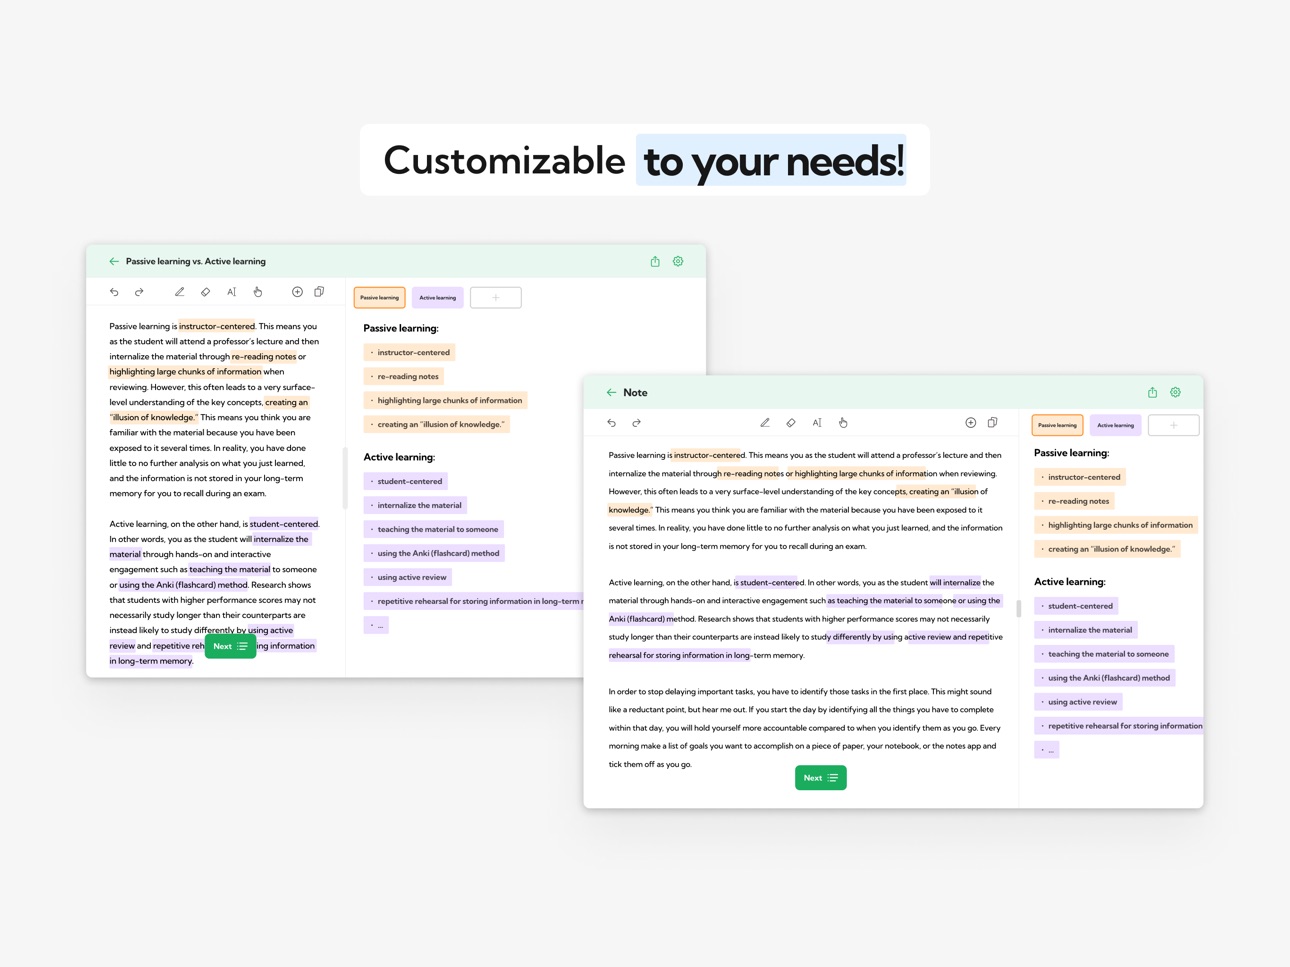This screenshot has height=967, width=1290.
Task: Click 'using active review' chip in Passive learning vs. Active learning window
Action: [x=408, y=577]
